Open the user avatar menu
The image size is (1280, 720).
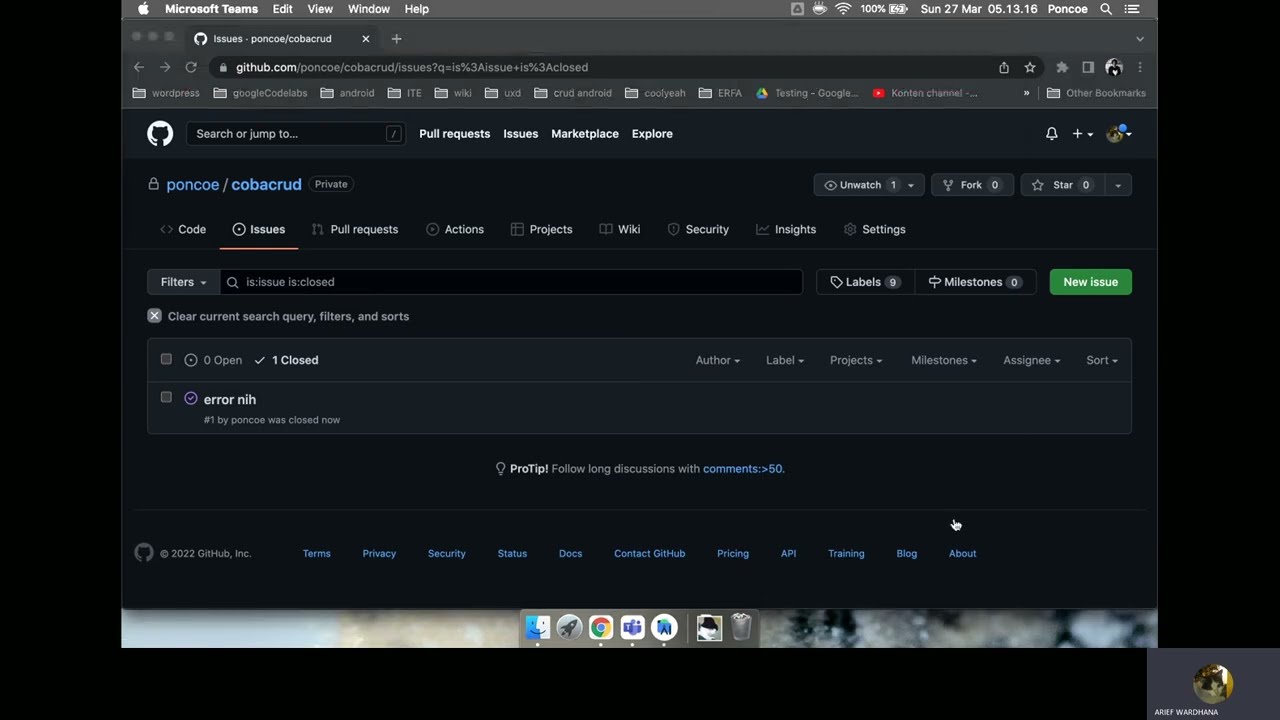point(1118,133)
